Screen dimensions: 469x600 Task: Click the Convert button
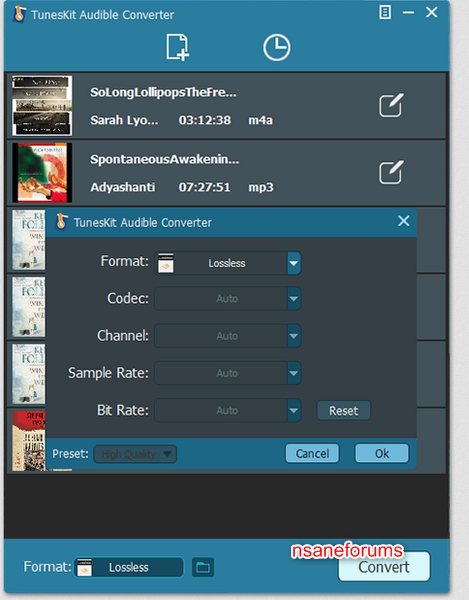(384, 567)
